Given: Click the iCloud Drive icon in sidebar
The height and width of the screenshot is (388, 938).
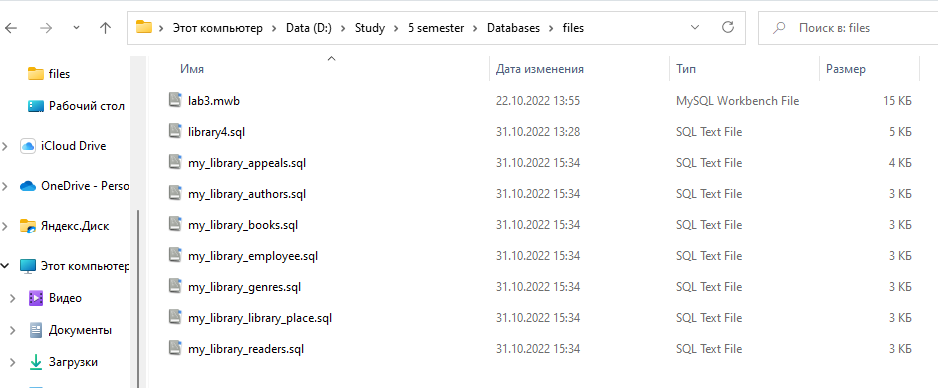Looking at the screenshot, I should click(x=28, y=146).
